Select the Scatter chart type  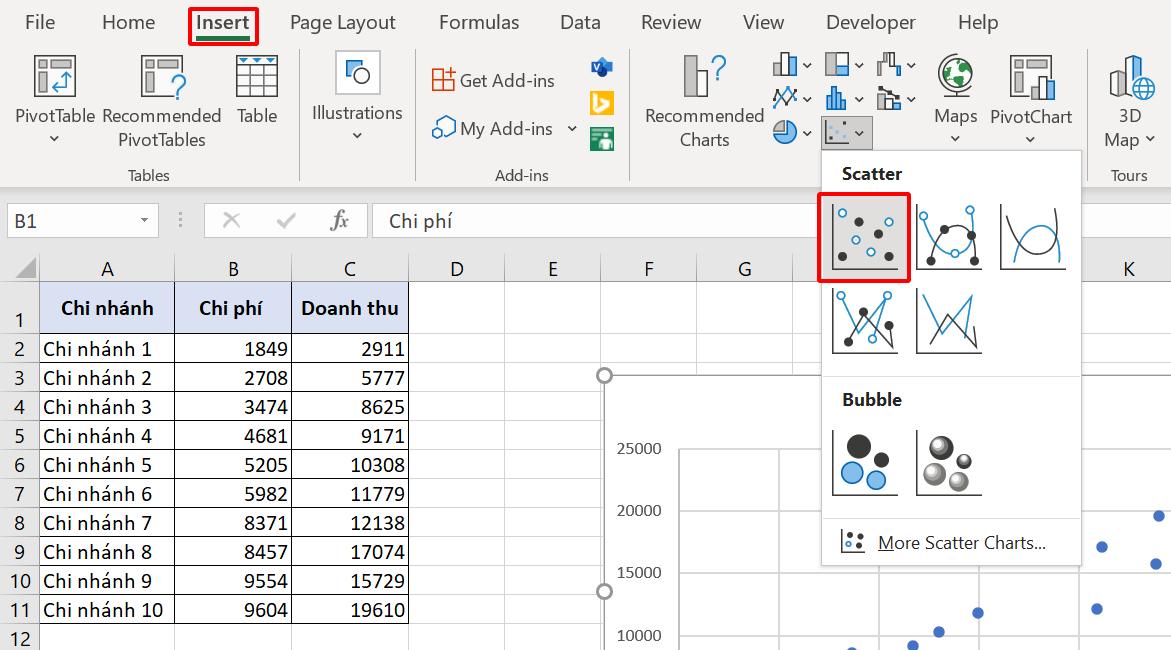click(x=864, y=237)
